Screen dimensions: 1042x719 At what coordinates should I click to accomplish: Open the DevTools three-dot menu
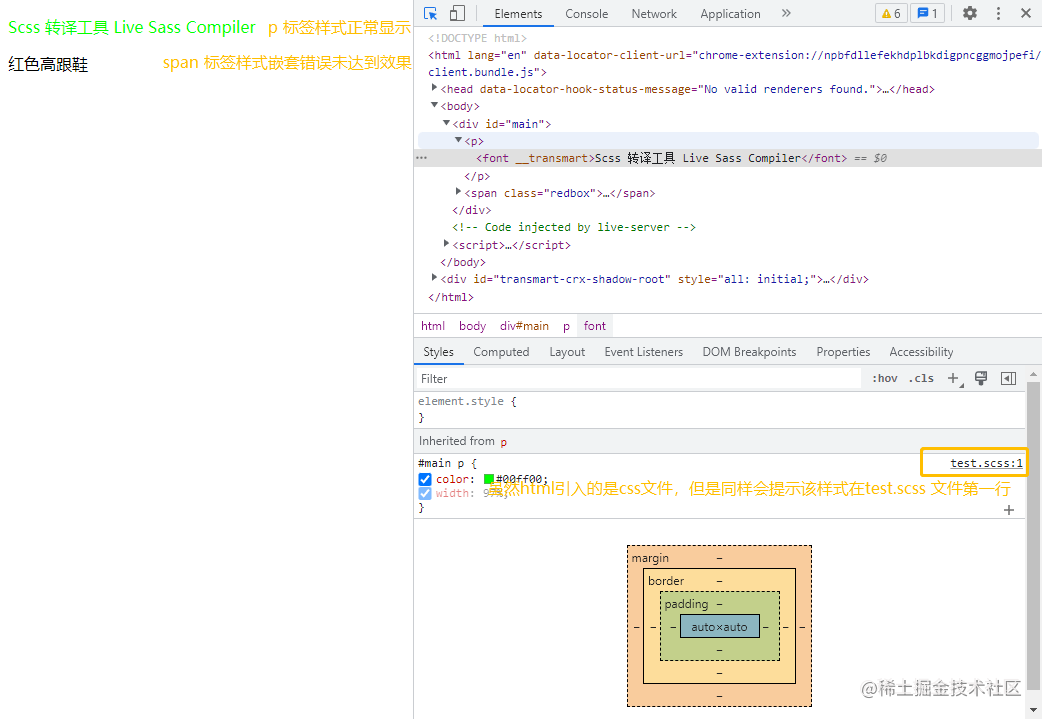point(998,13)
